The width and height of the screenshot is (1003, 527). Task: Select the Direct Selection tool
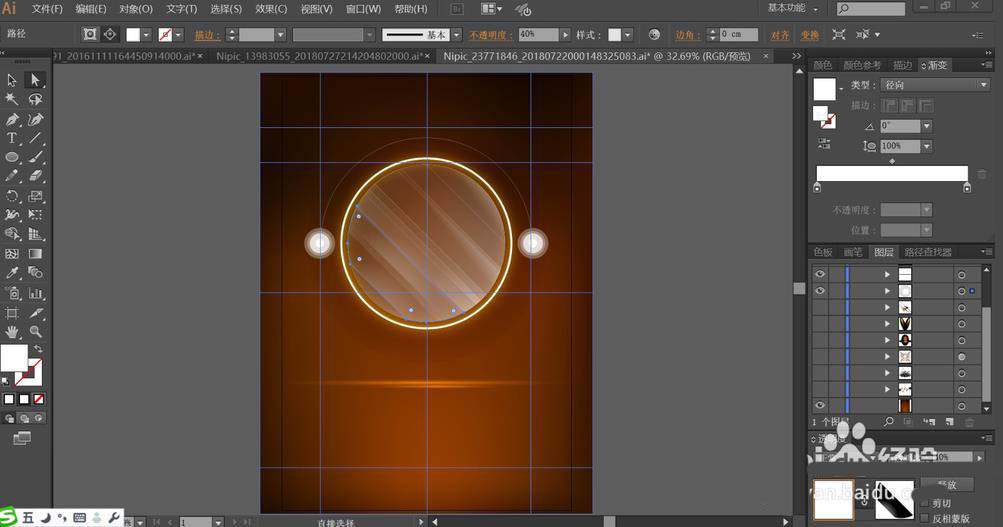(35, 80)
